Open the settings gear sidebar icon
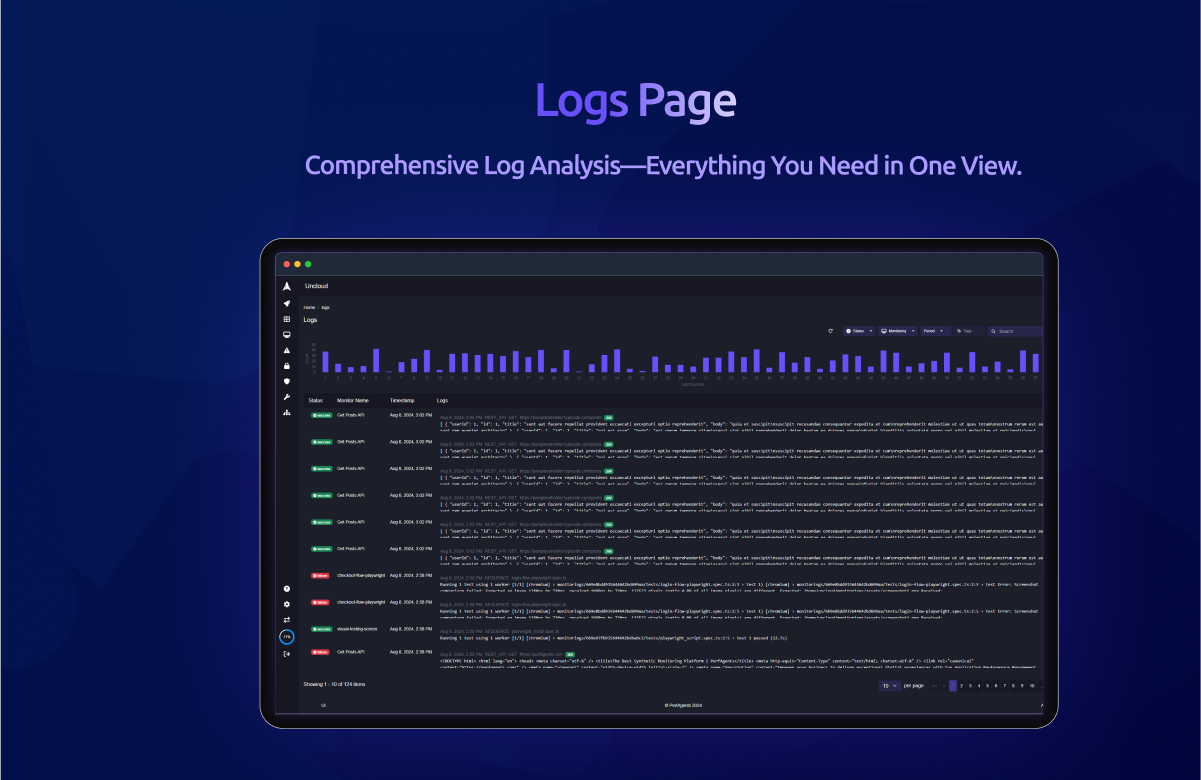The width and height of the screenshot is (1201, 780). 287,604
